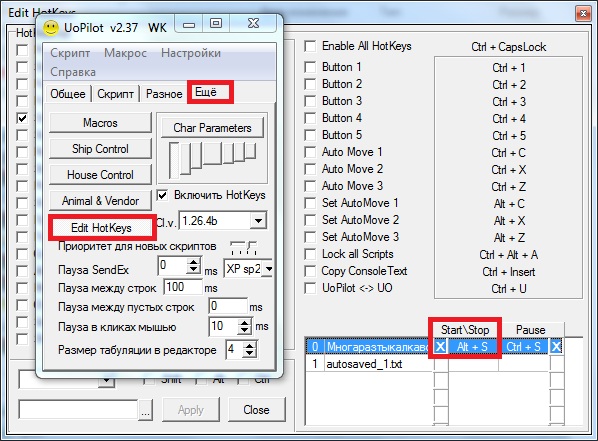The height and width of the screenshot is (441, 598).
Task: Open Animal & Vendor
Action: click(x=100, y=201)
